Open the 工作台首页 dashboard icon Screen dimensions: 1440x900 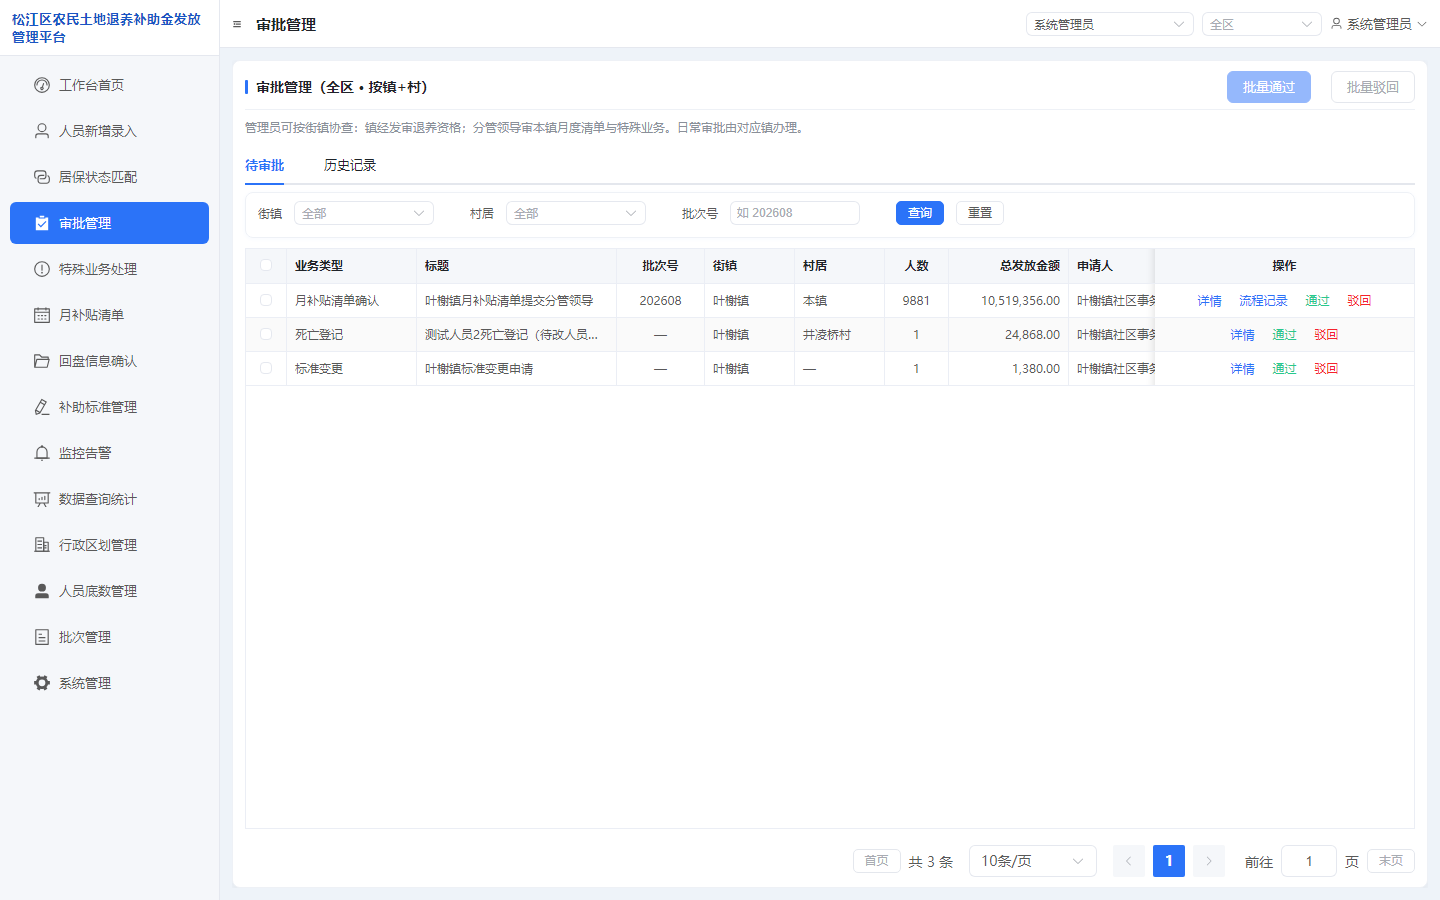tap(42, 85)
